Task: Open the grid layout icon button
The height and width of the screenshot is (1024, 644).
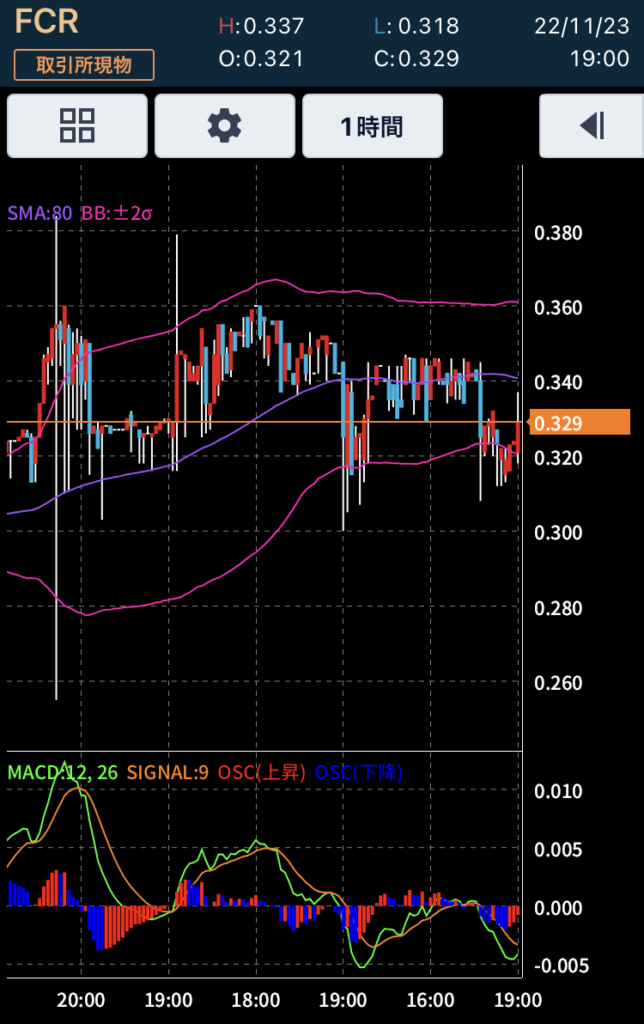Action: click(77, 126)
